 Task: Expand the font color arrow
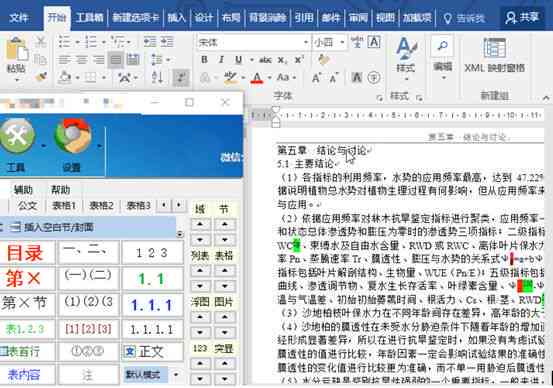pyautogui.click(x=270, y=77)
